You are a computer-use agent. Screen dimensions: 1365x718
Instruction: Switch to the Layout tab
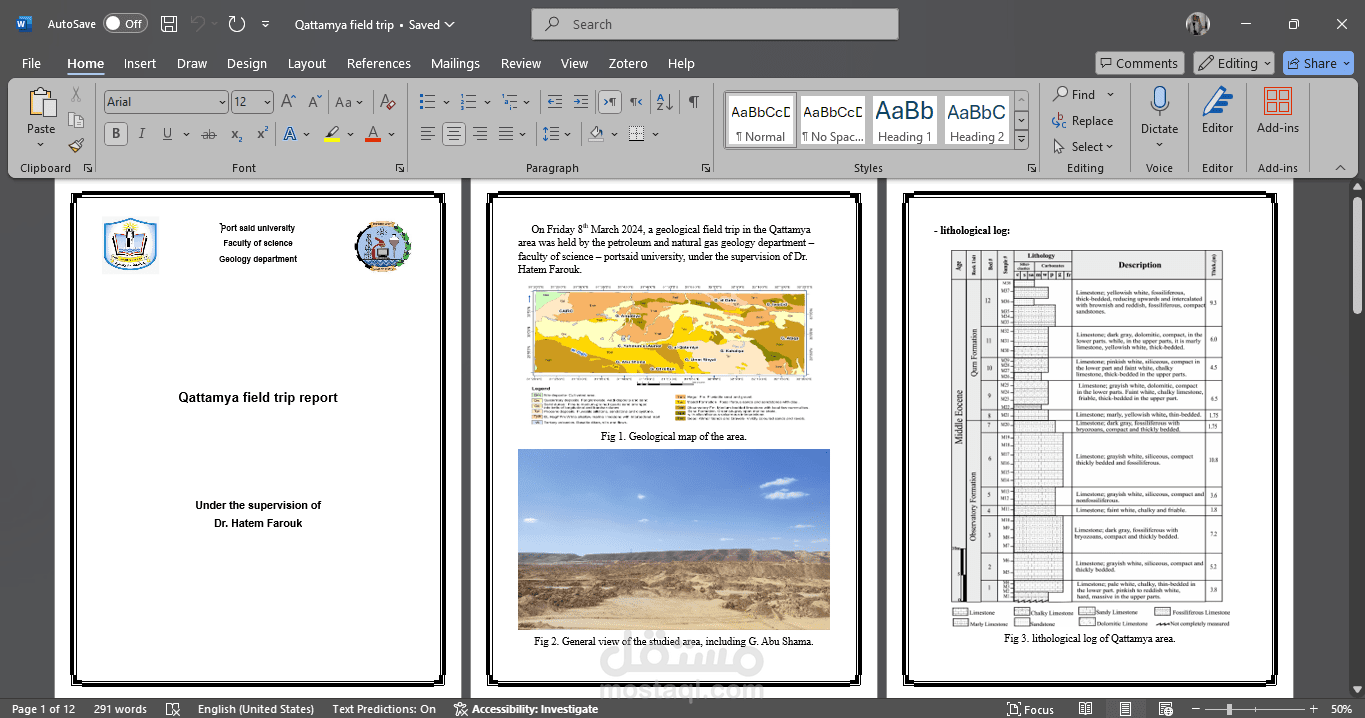(x=307, y=63)
